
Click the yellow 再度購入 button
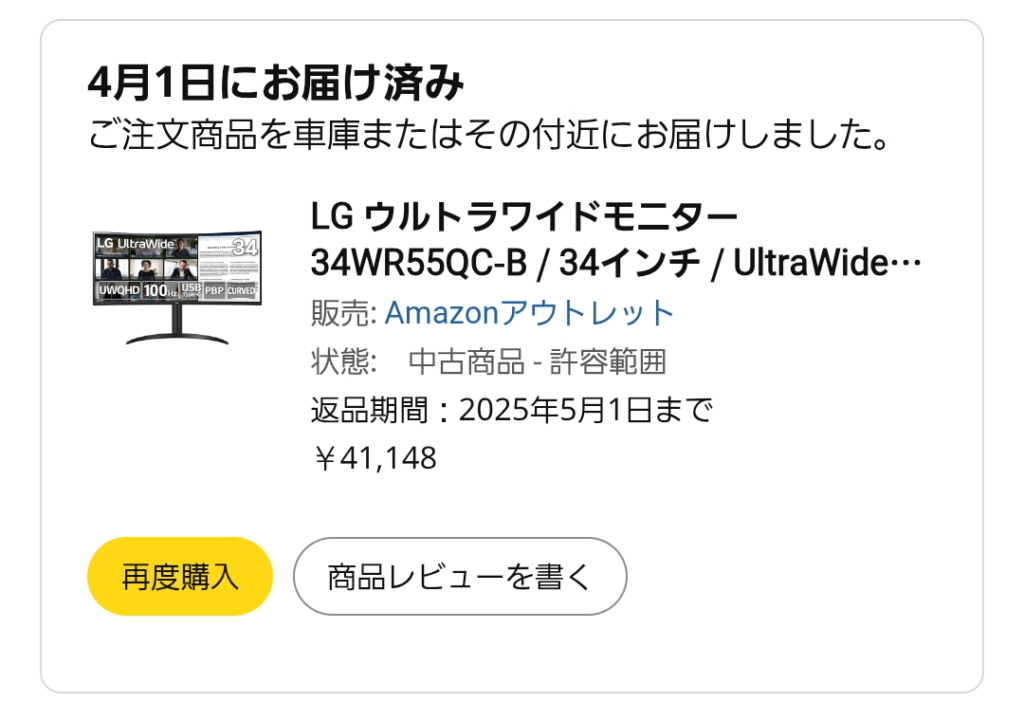(180, 576)
